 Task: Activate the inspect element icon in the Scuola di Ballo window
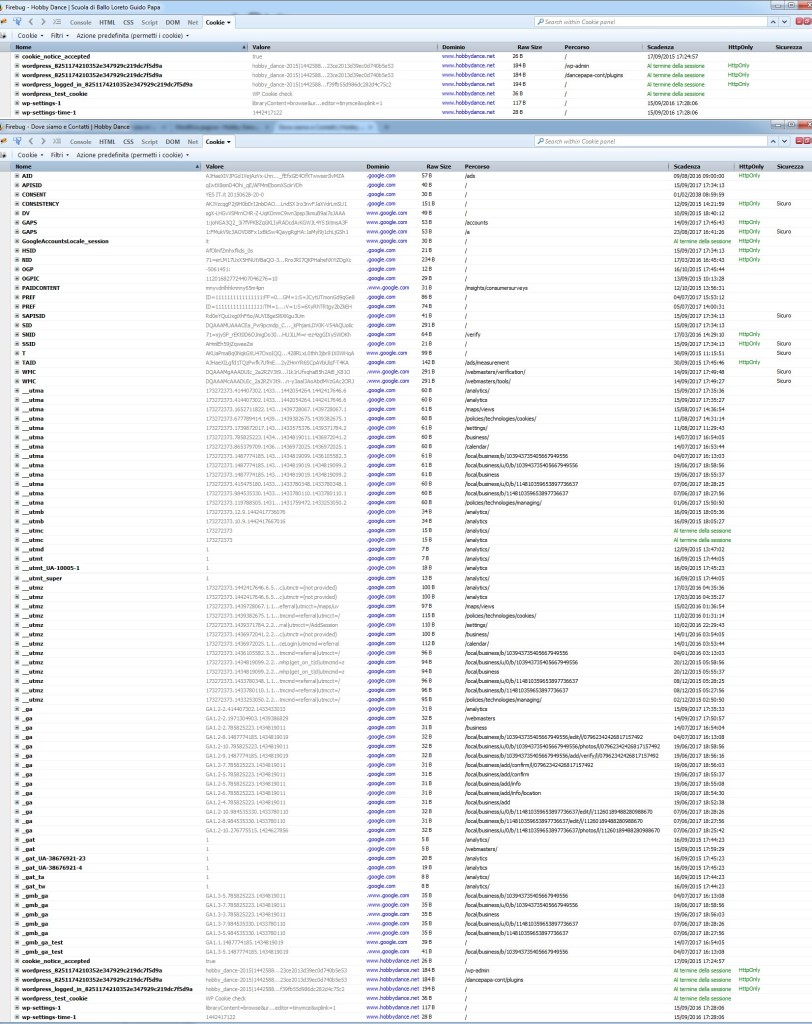[x=17, y=22]
